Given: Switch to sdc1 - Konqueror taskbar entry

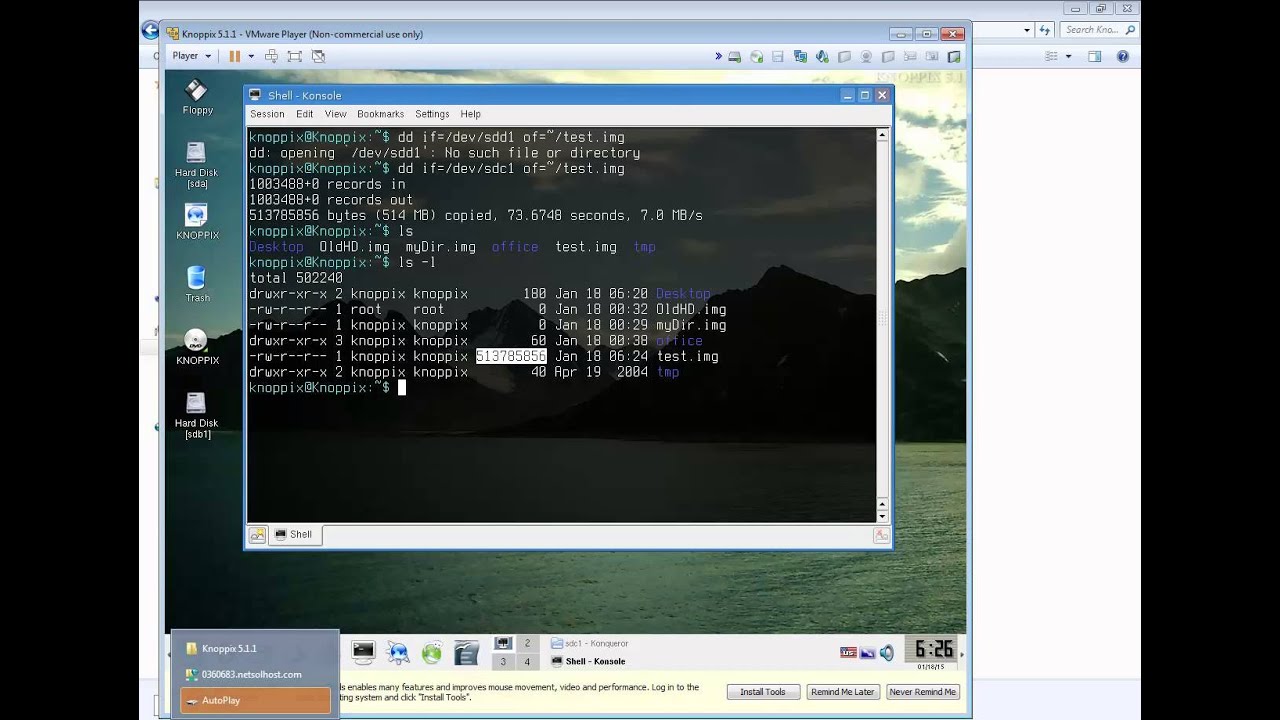Looking at the screenshot, I should [x=590, y=643].
